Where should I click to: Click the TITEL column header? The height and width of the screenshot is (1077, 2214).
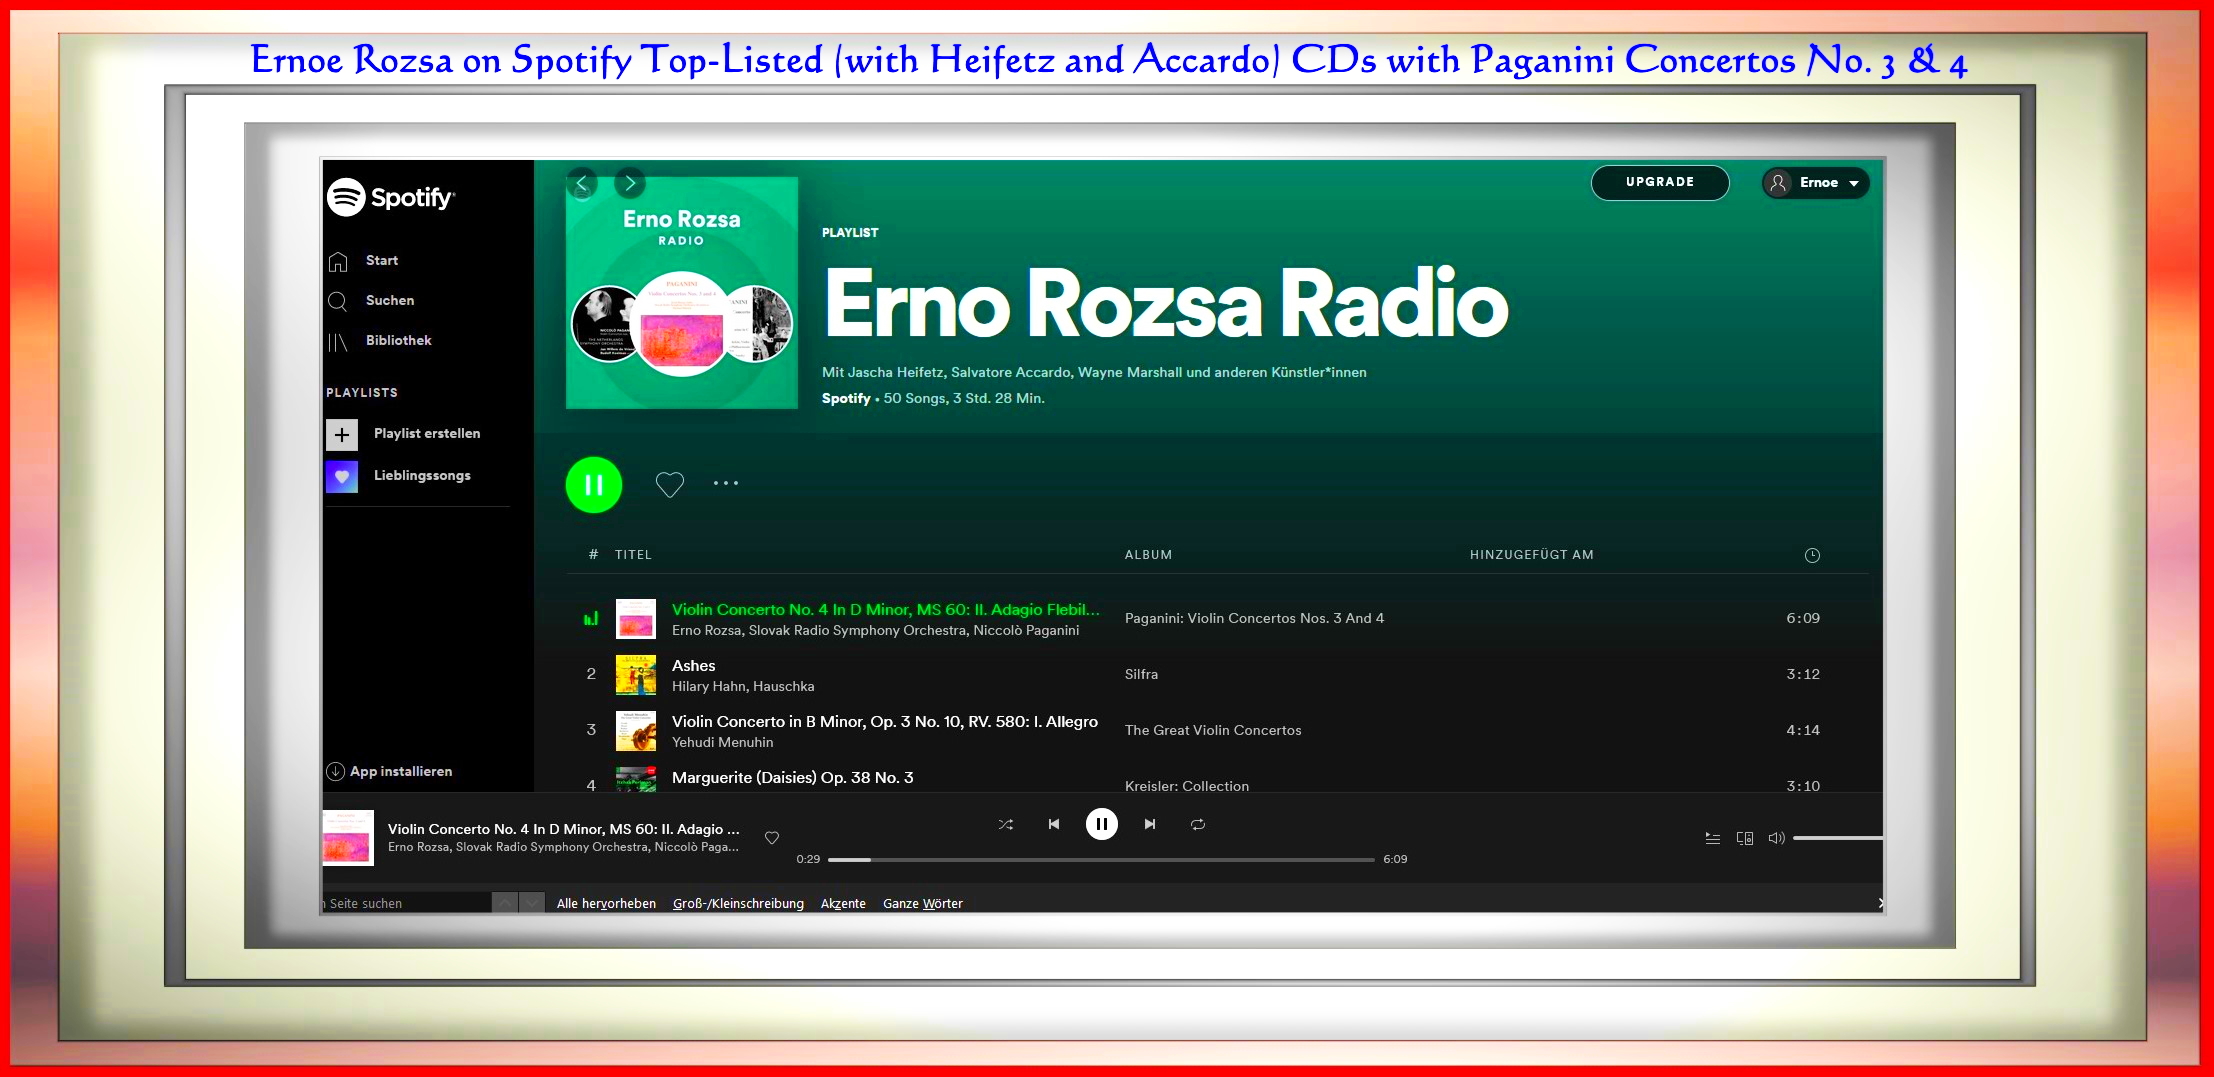[x=633, y=555]
